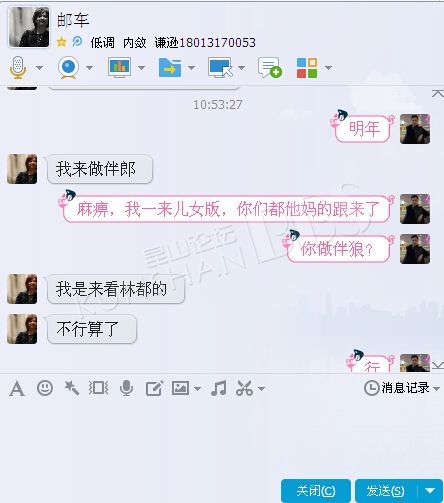Start a video call with webcam icon
The image size is (444, 503).
point(68,68)
